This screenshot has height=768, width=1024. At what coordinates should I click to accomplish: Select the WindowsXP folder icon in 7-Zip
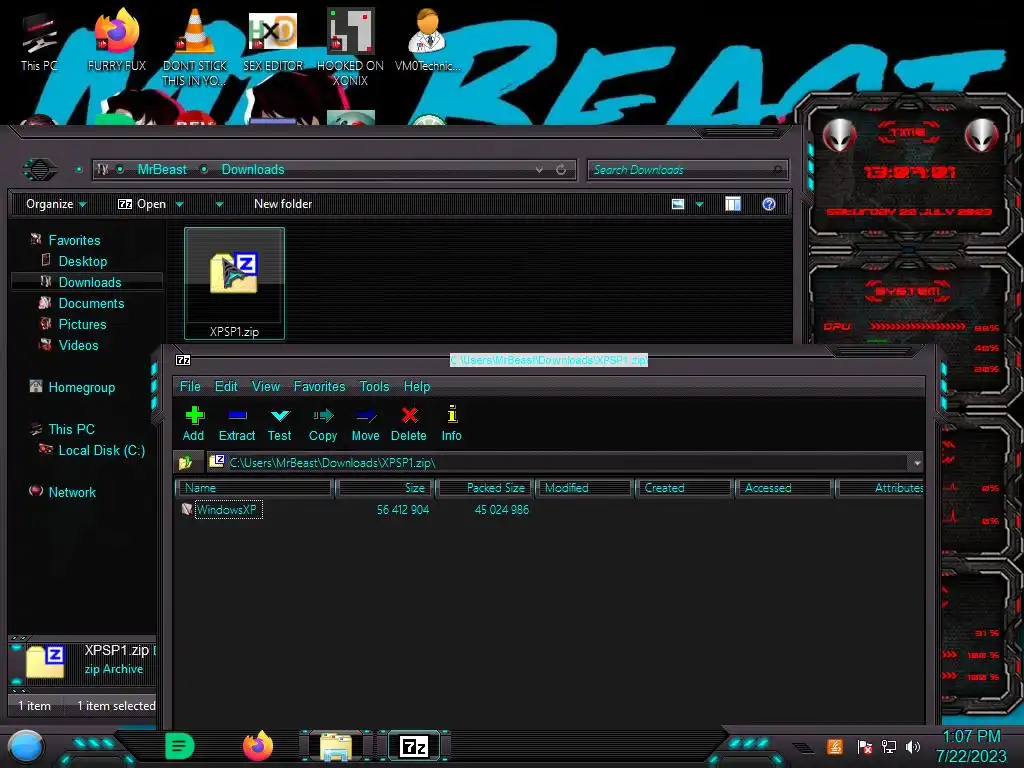(187, 509)
